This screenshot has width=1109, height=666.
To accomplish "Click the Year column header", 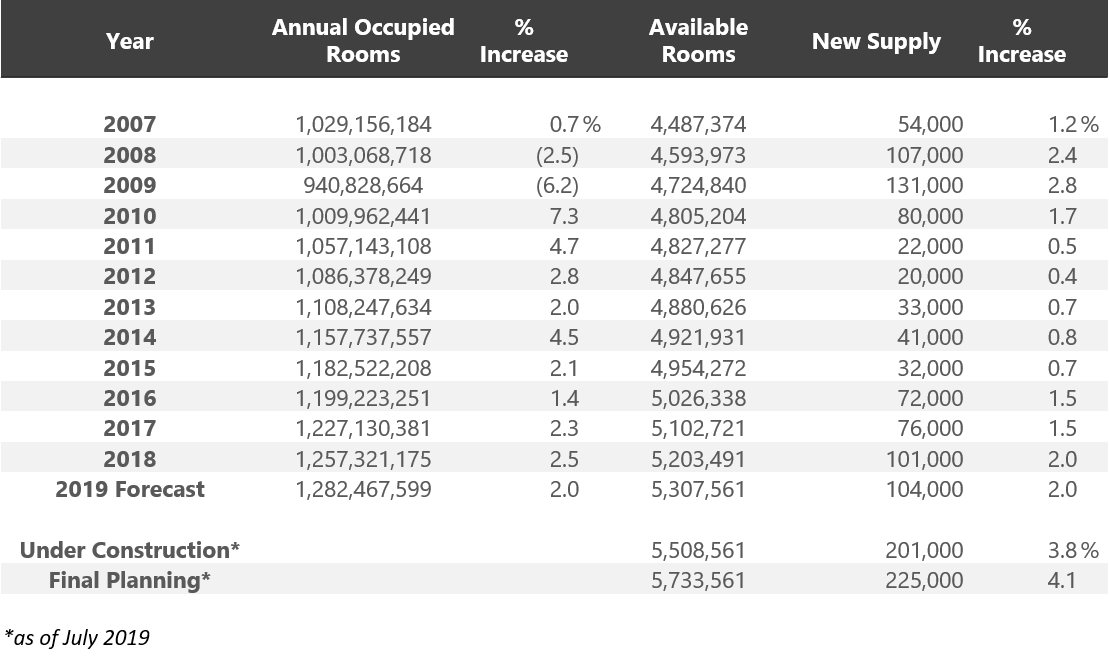I will [x=129, y=41].
